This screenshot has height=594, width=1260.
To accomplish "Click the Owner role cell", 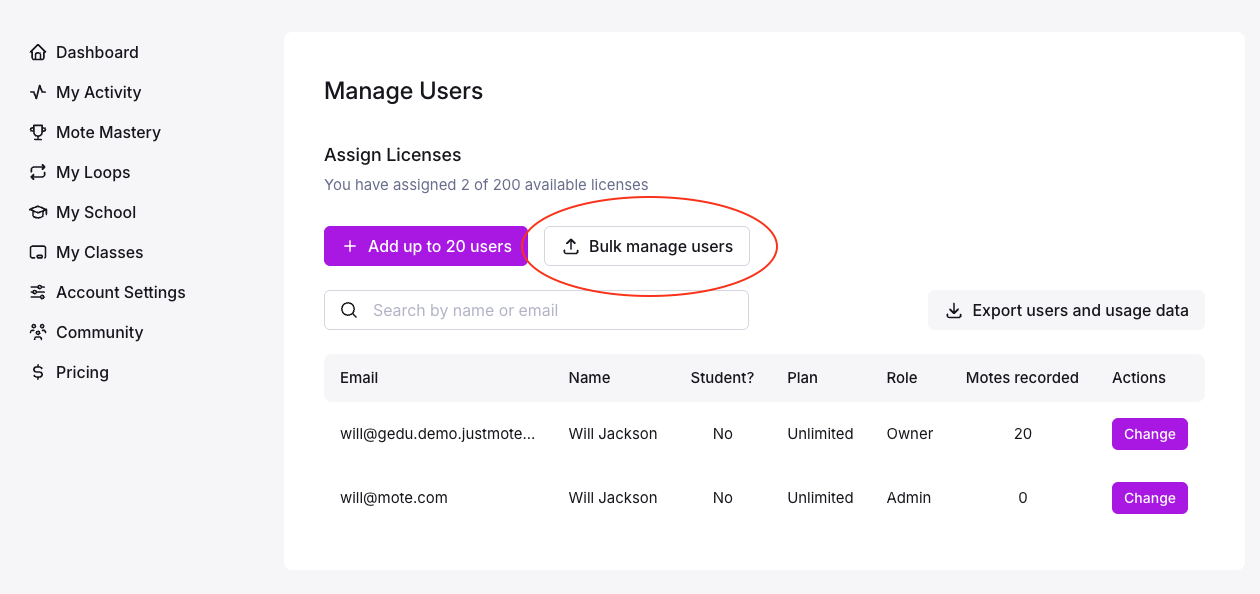I will pyautogui.click(x=910, y=434).
